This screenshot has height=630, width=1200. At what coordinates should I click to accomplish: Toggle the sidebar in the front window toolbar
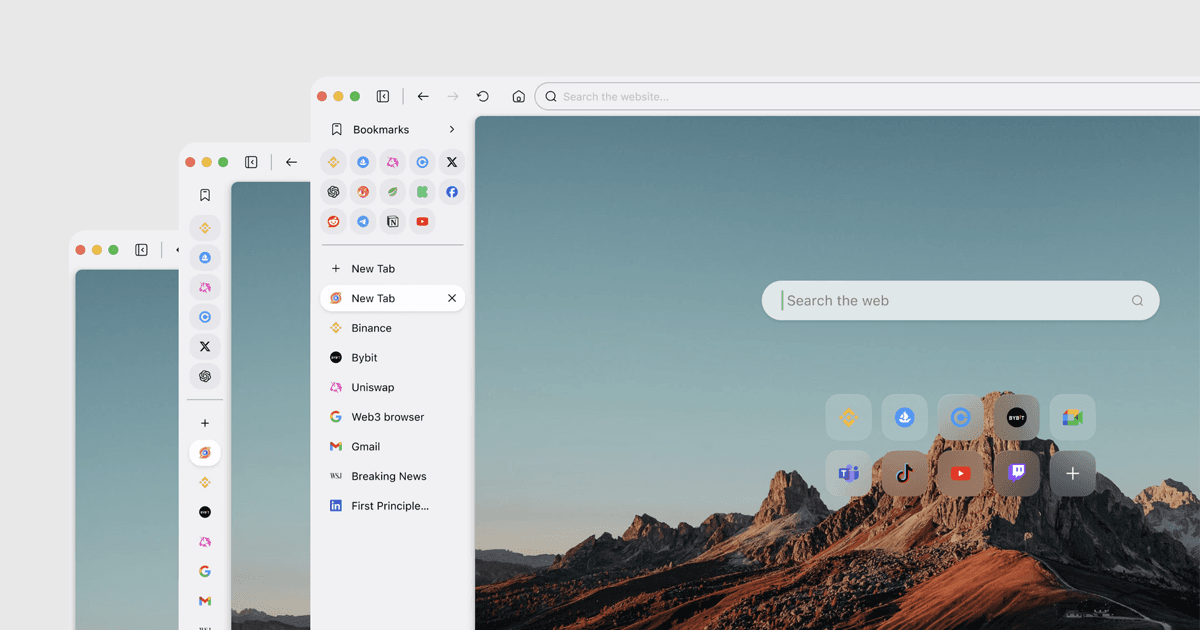click(383, 97)
